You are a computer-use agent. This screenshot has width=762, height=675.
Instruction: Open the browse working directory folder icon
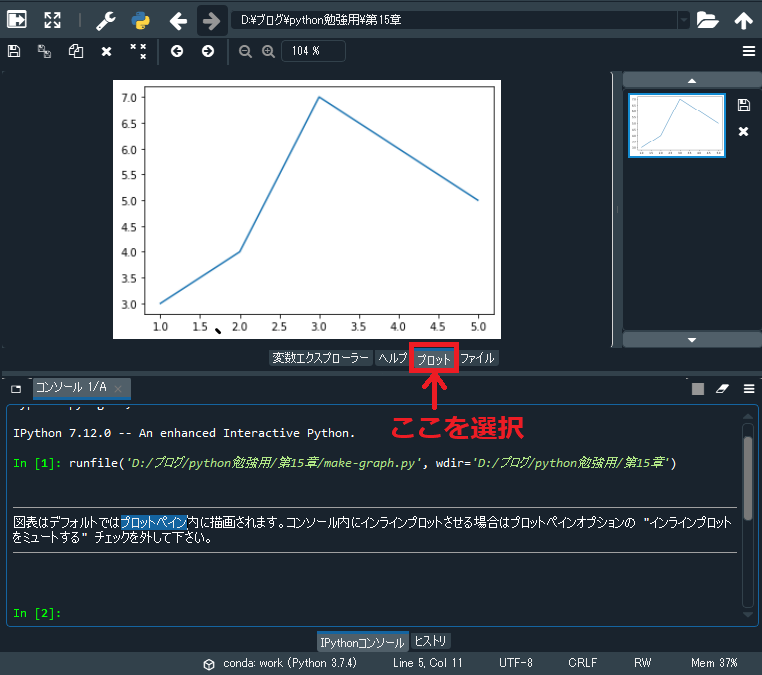pos(707,20)
